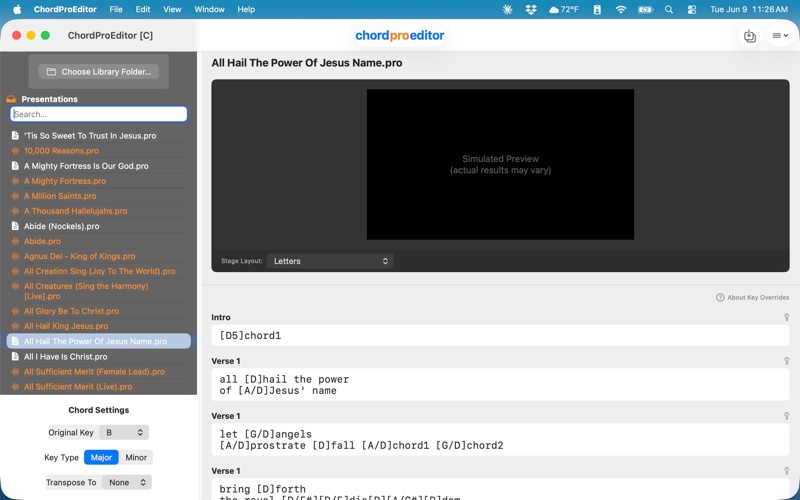Image resolution: width=800 pixels, height=500 pixels.
Task: Select 'Tis So Sweet To Trust In Jesus.pro
Action: click(90, 136)
